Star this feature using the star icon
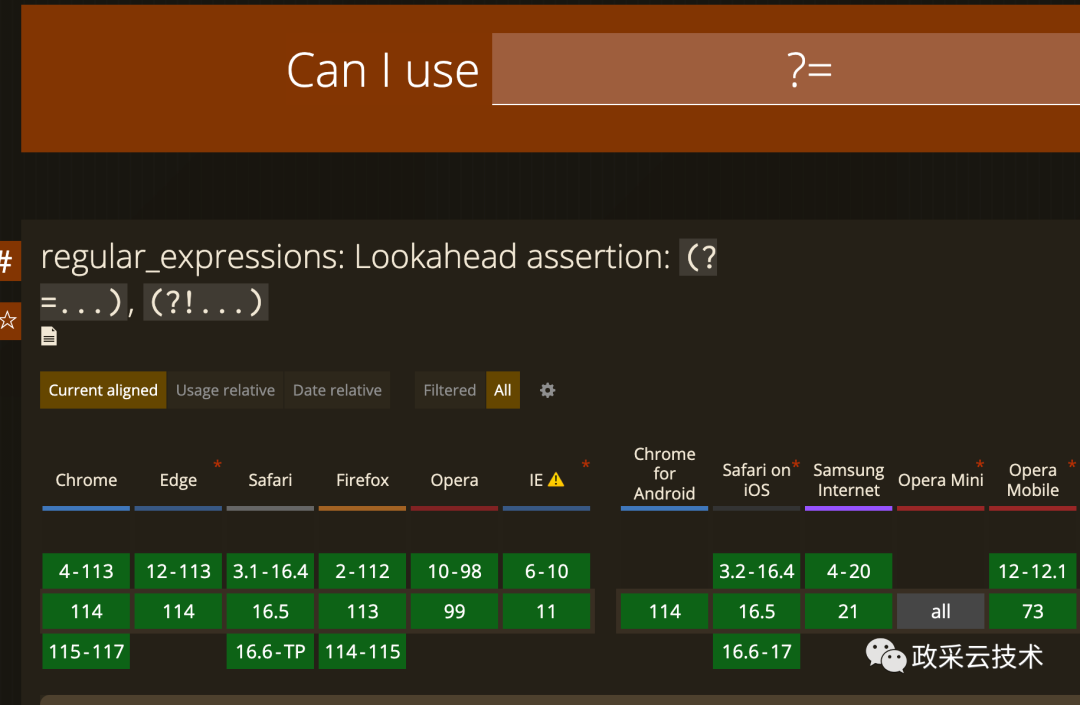Screen dimensions: 1080x705 click(8, 320)
